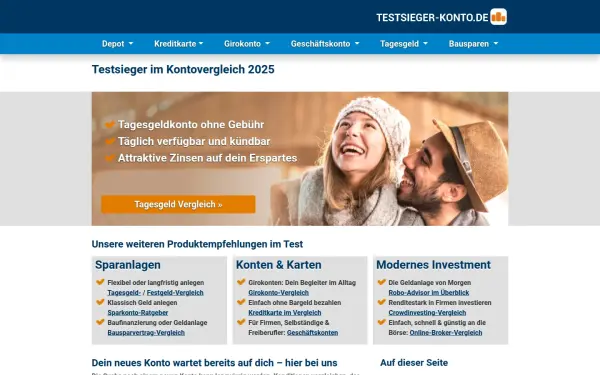The width and height of the screenshot is (600, 375).
Task: Open the TESTSIEGER-KONTO.DE home link text
Action: tap(432, 18)
